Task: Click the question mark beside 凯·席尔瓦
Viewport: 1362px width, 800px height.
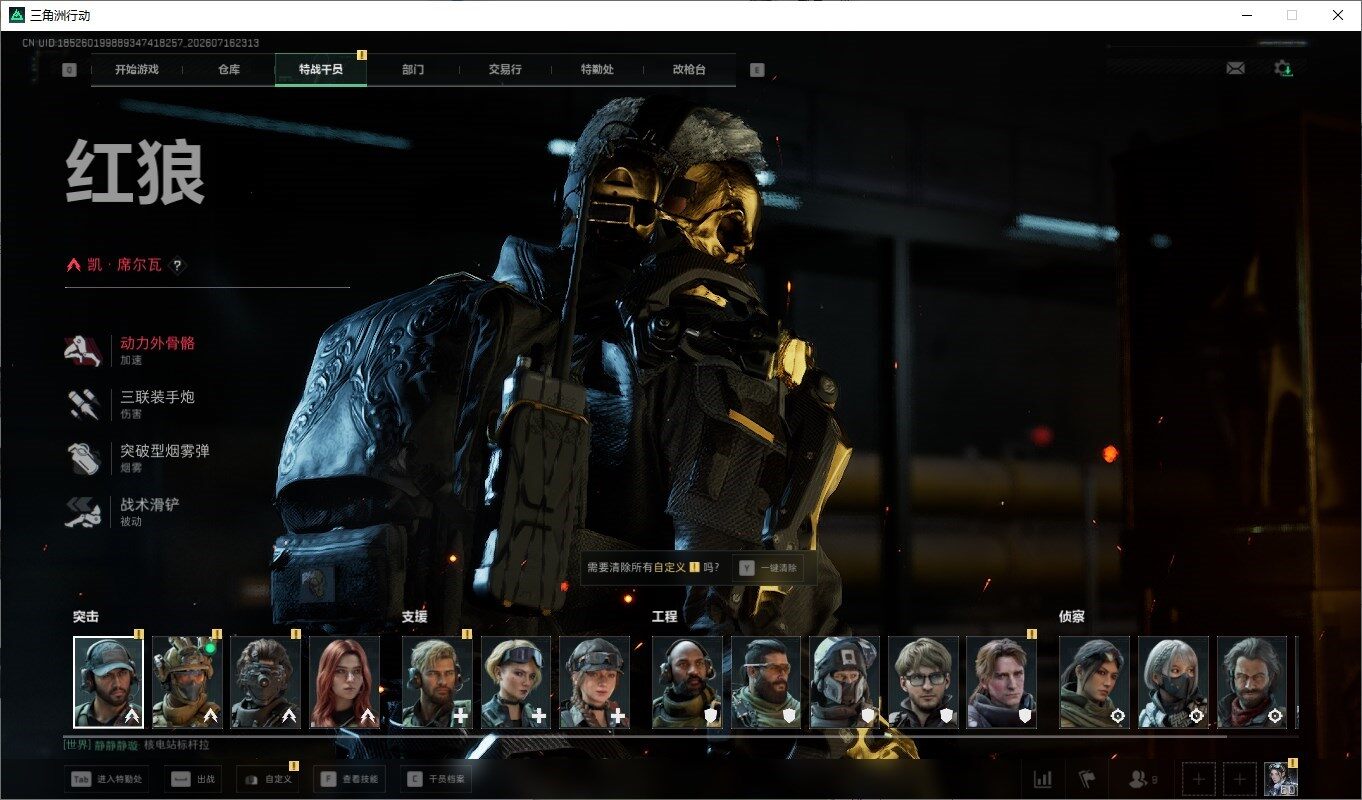Action: (x=177, y=265)
